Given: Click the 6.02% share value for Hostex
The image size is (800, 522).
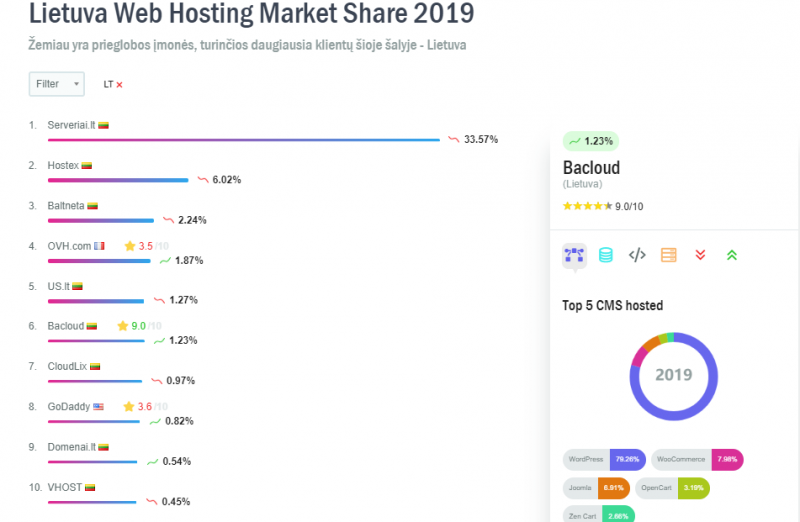Looking at the screenshot, I should (227, 180).
